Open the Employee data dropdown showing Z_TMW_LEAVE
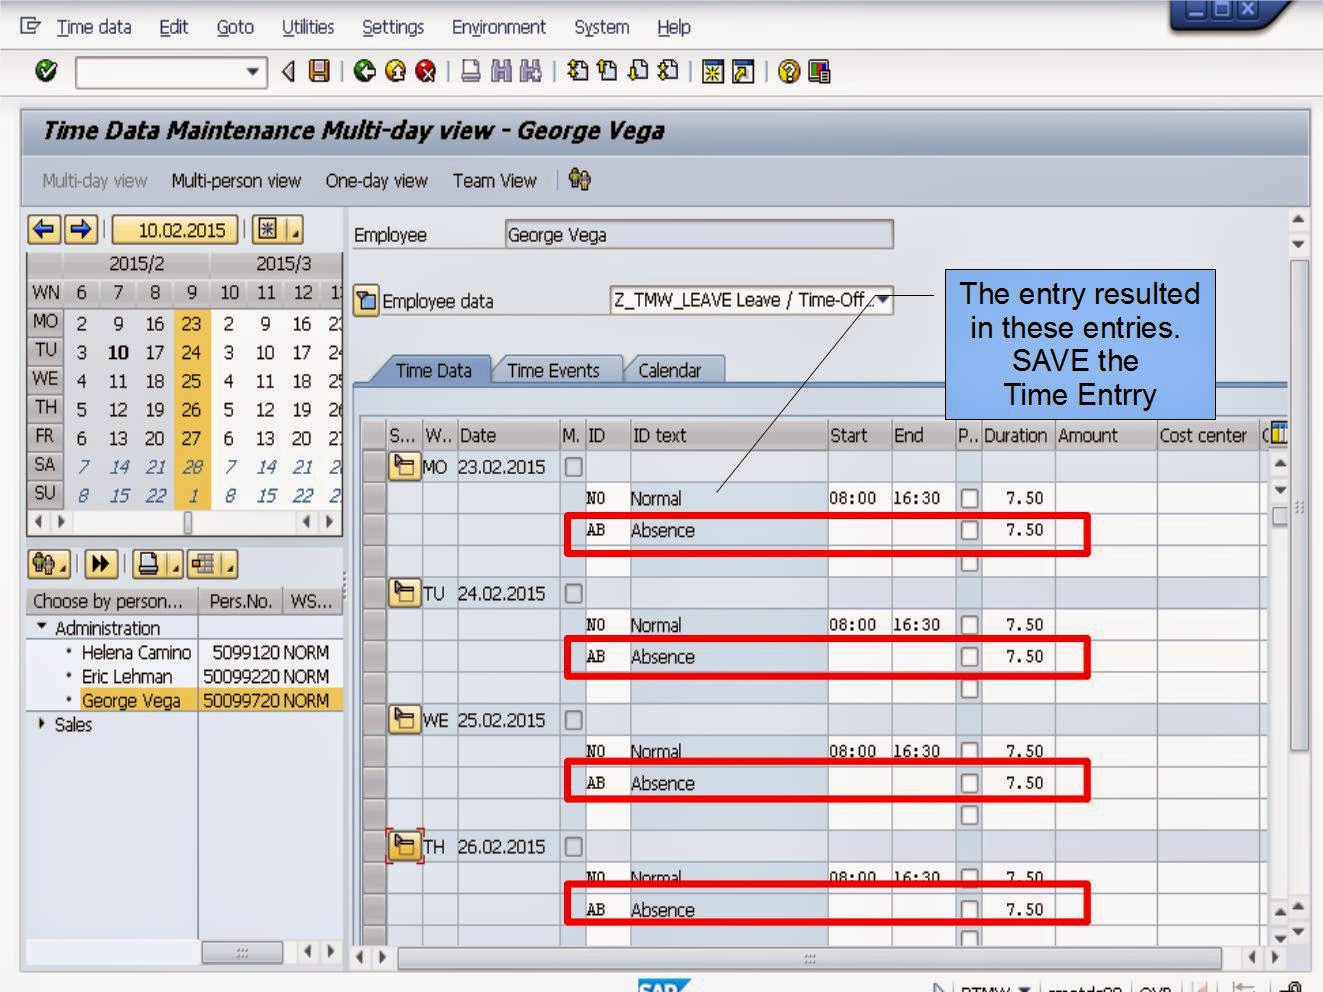The height and width of the screenshot is (992, 1323). coord(884,301)
